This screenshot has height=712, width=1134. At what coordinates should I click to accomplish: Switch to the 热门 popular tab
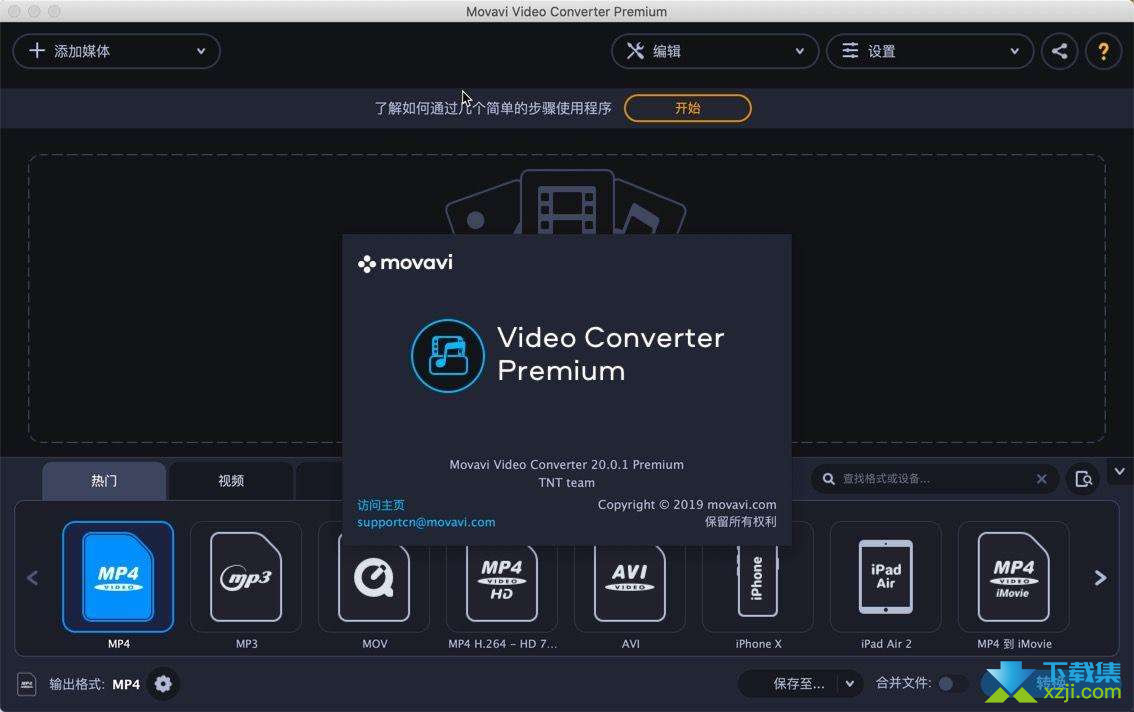(x=104, y=480)
